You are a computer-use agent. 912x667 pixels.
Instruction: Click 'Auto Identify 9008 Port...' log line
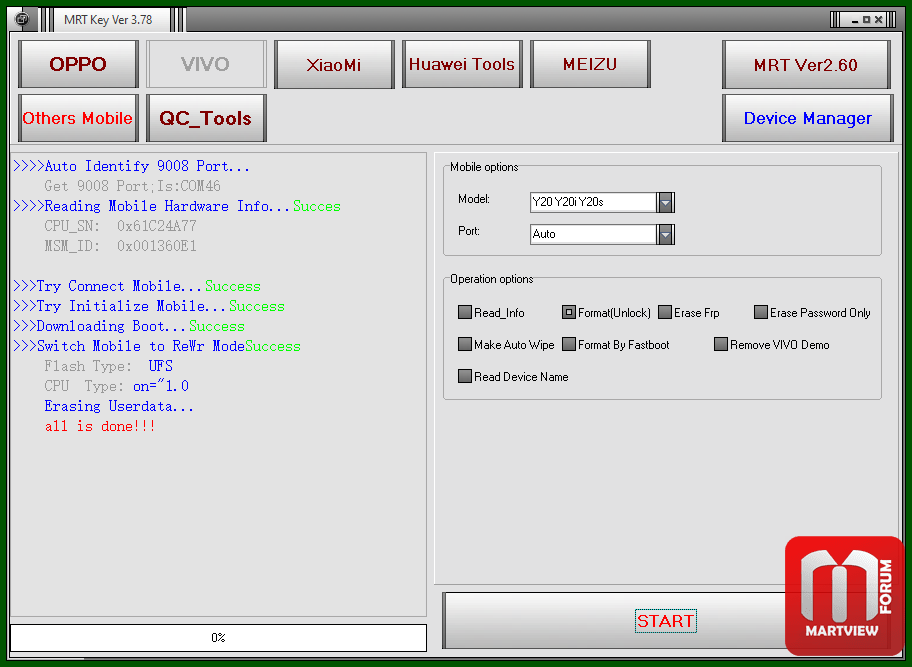(x=131, y=166)
